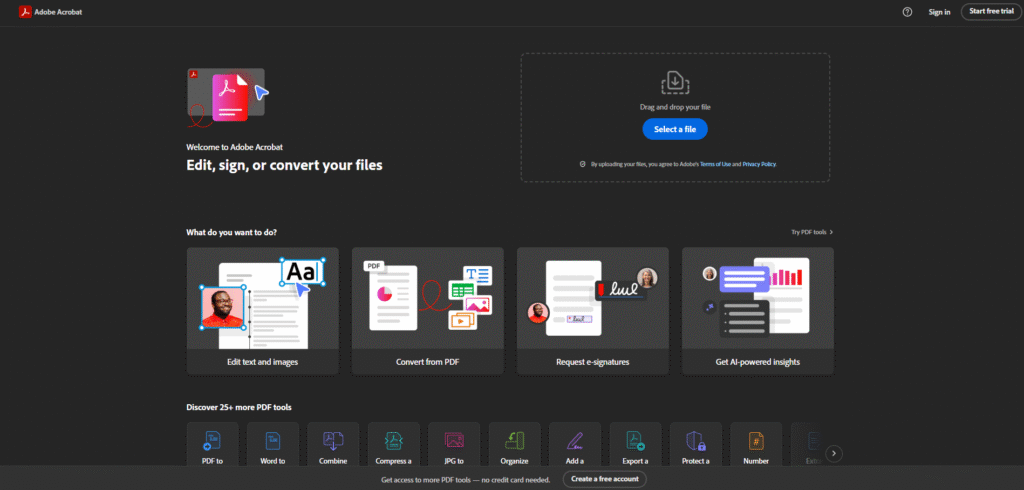Screen dimensions: 1024x490
Task: Select the Word to tool icon
Action: tap(272, 440)
